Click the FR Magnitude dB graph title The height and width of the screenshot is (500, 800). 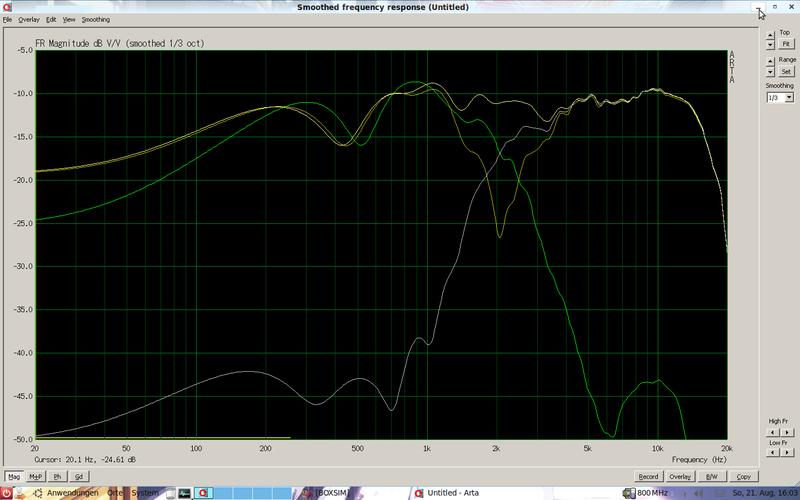click(x=119, y=43)
